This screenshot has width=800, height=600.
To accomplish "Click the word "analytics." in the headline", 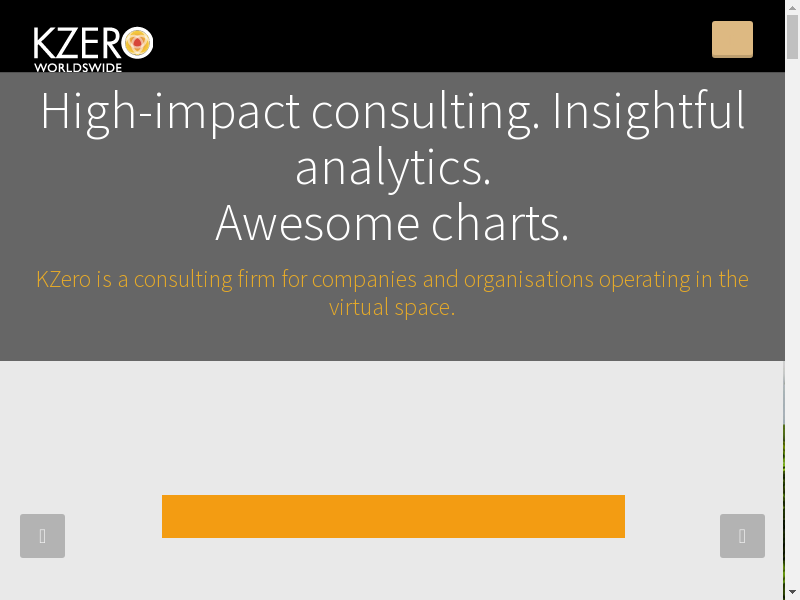I will coord(393,167).
